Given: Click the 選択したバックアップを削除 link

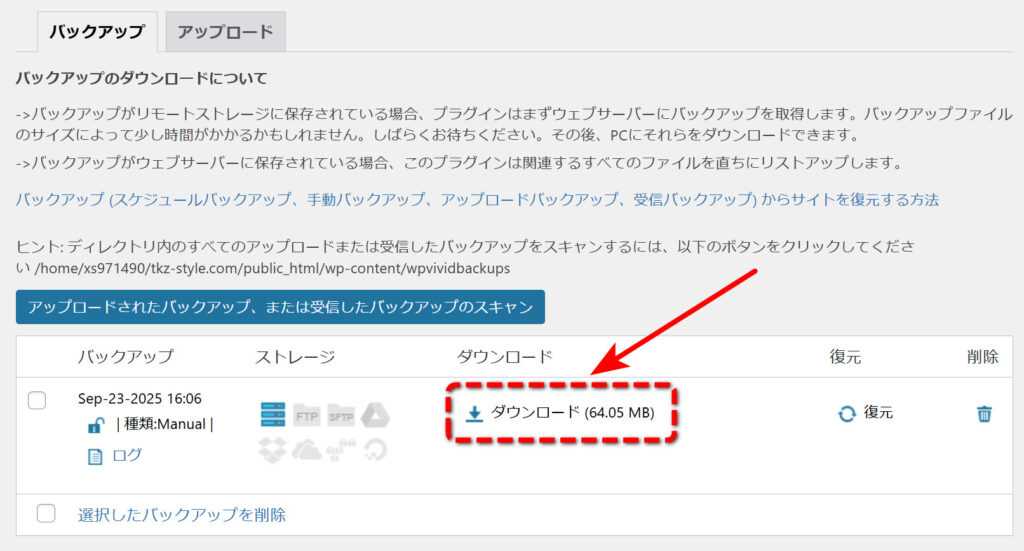Looking at the screenshot, I should (x=182, y=515).
